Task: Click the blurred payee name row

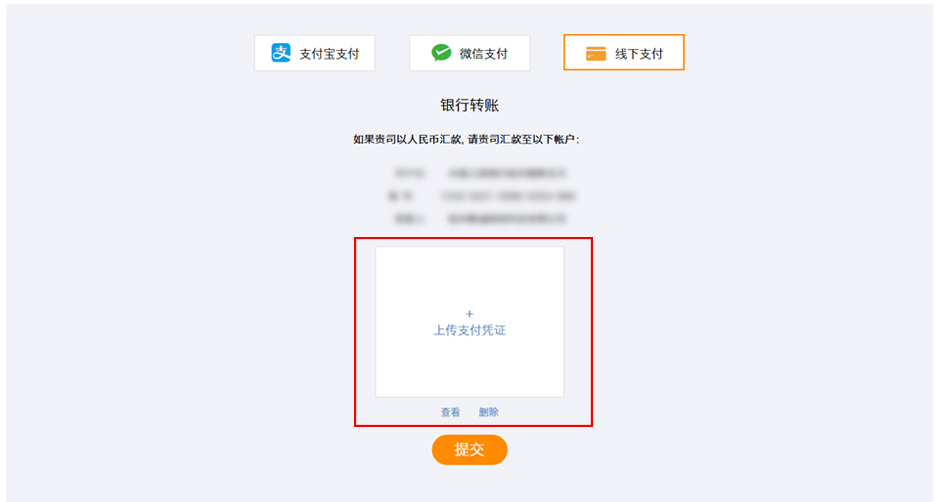Action: click(480, 219)
